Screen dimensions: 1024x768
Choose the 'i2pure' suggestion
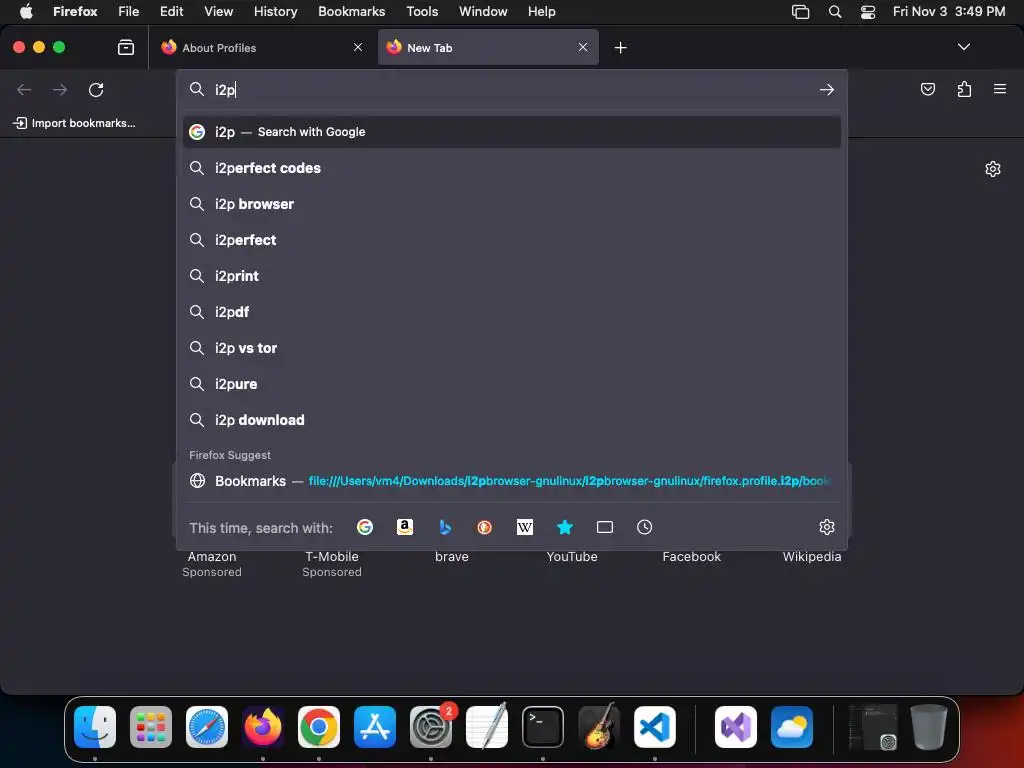(x=512, y=383)
